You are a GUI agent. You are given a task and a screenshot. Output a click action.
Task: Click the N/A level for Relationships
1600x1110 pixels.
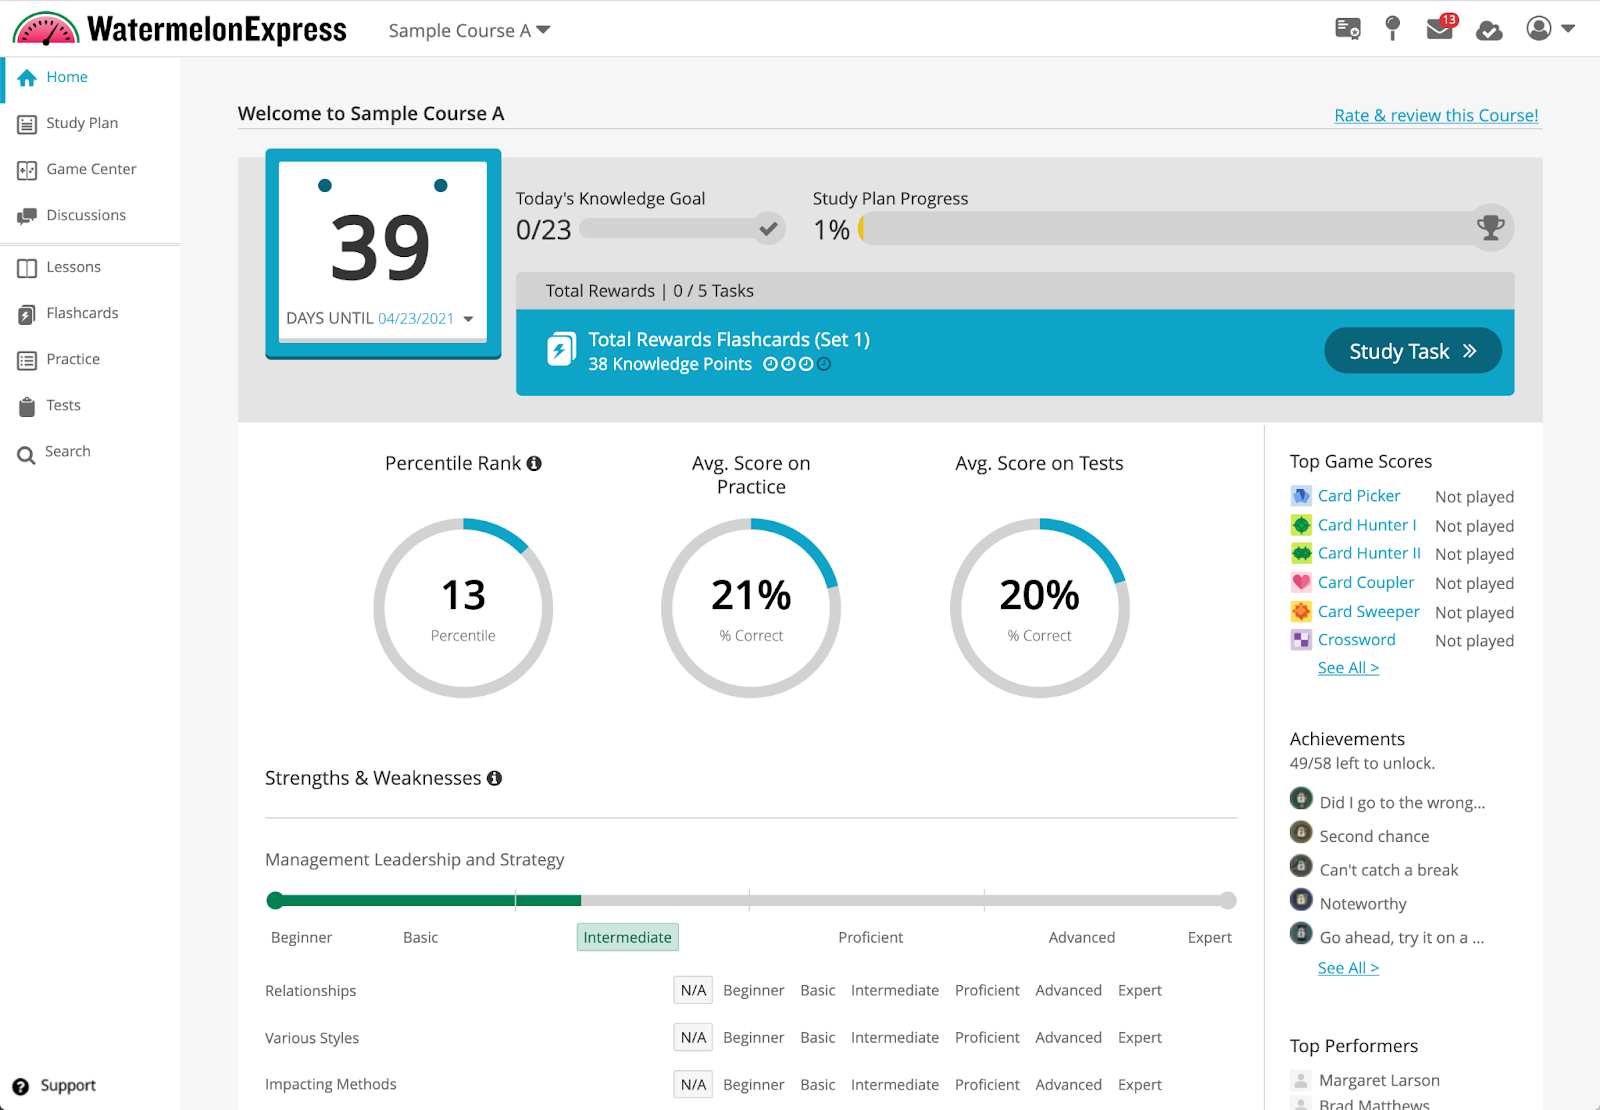tap(693, 991)
